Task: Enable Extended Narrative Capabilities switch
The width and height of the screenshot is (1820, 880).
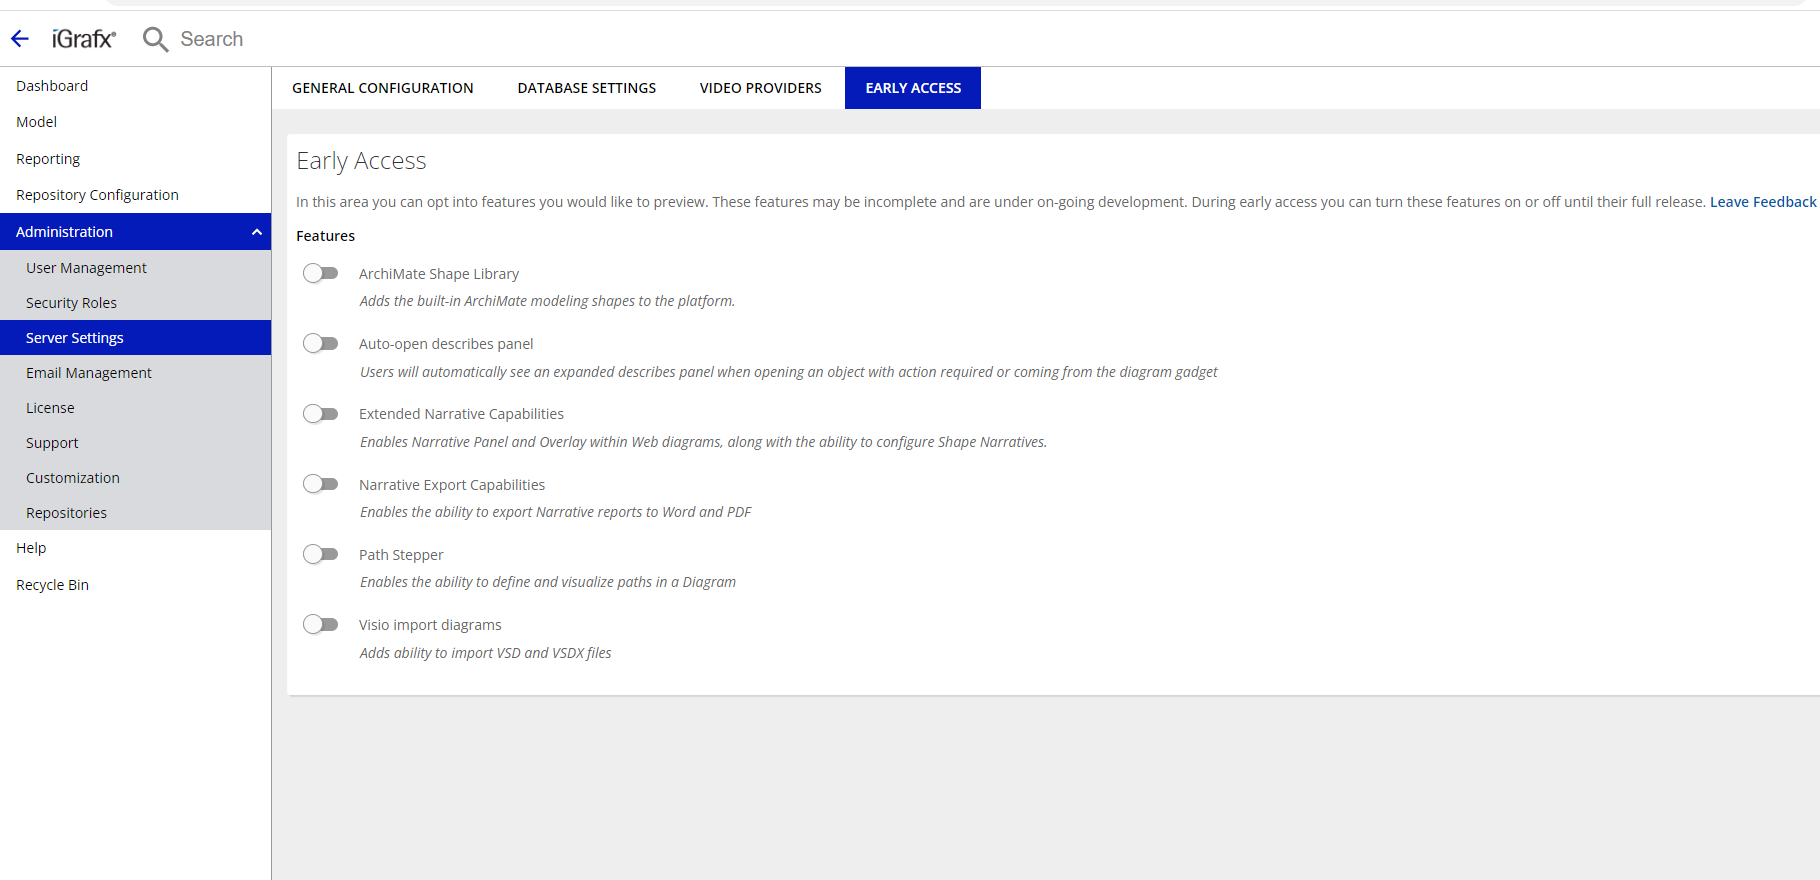Action: (x=321, y=413)
